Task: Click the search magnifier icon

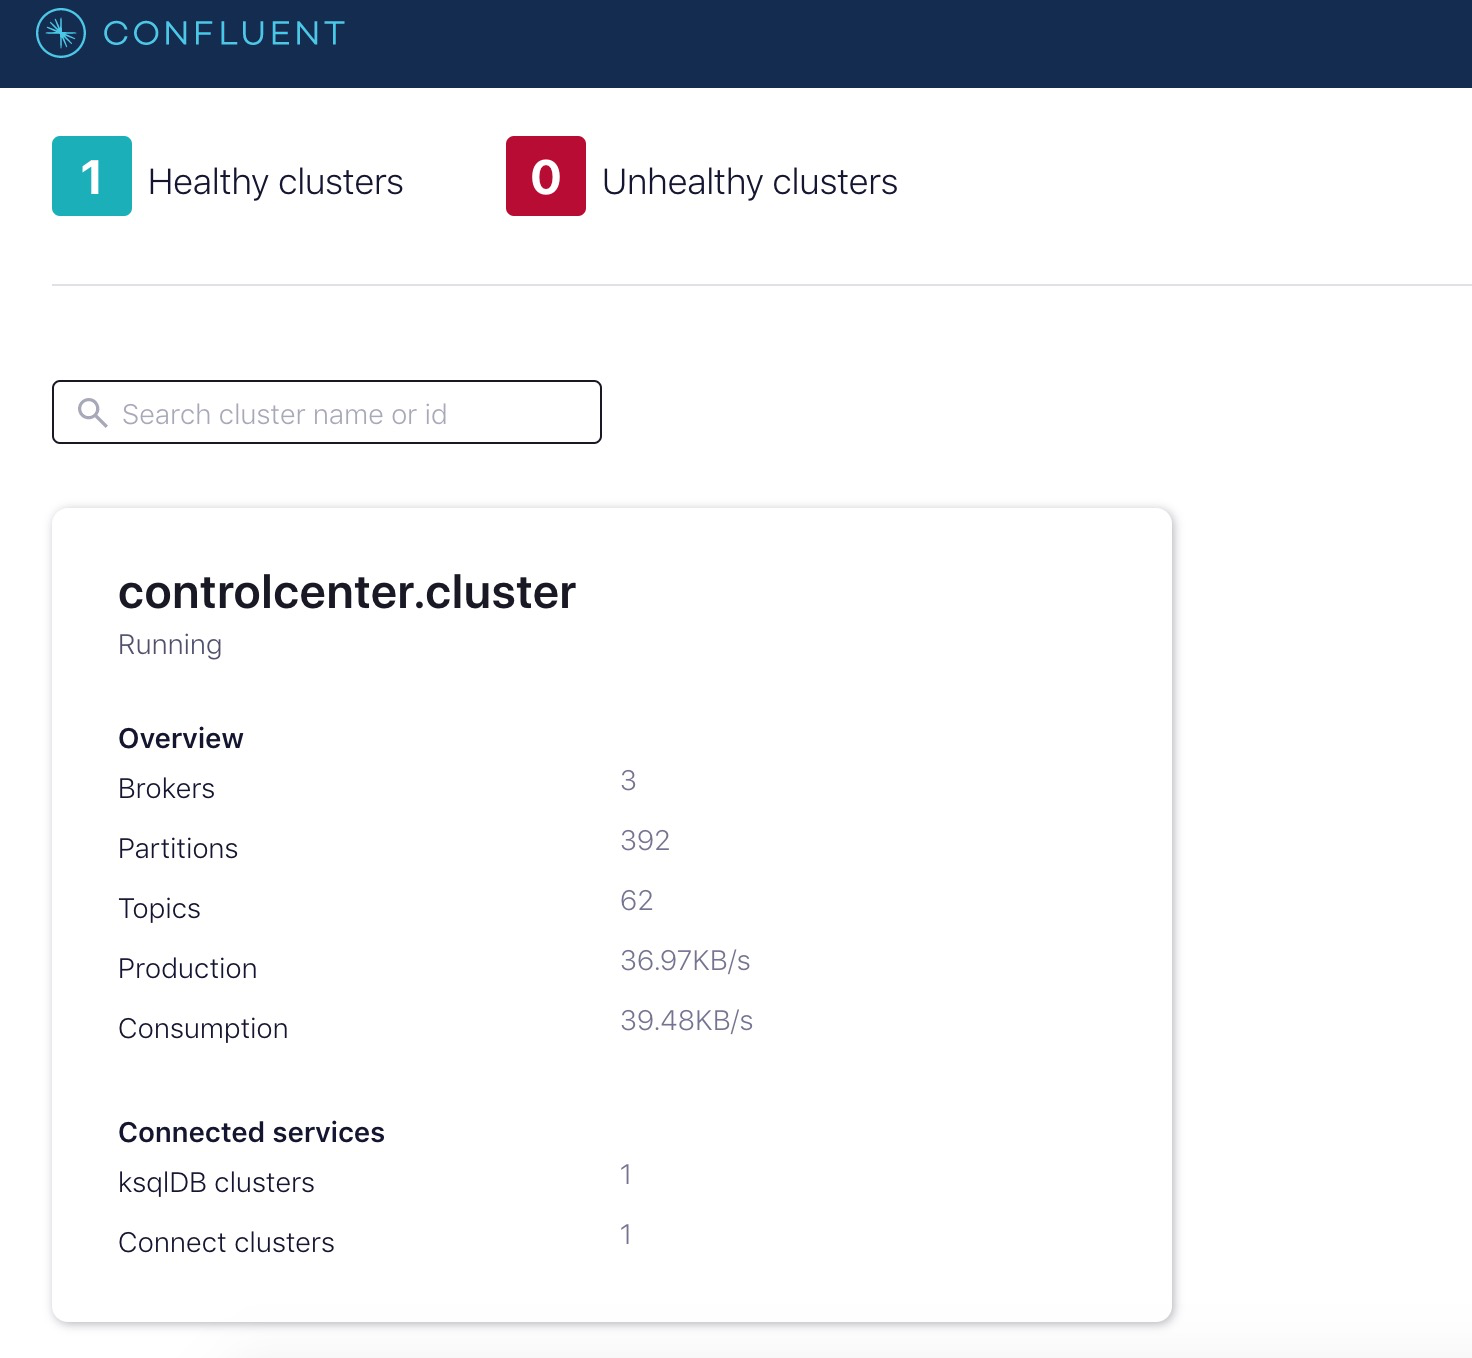Action: (x=92, y=412)
